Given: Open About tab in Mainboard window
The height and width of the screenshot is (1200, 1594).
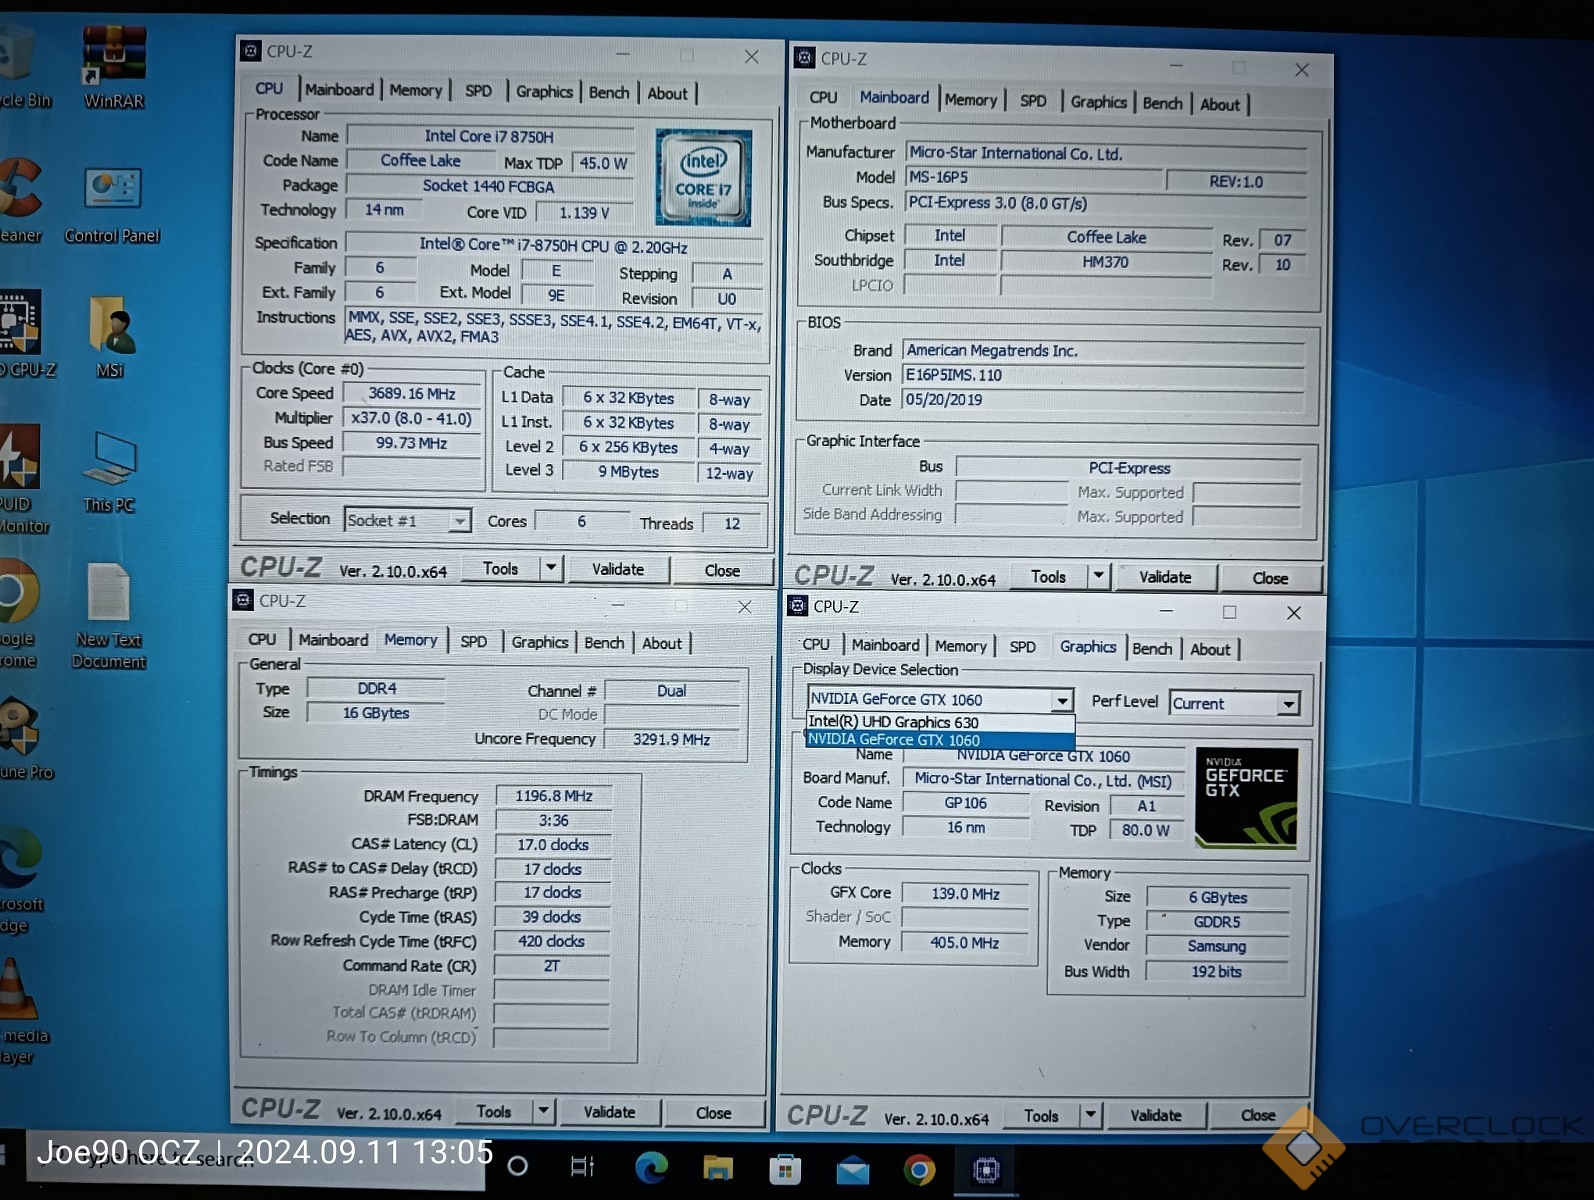Looking at the screenshot, I should [x=1220, y=104].
